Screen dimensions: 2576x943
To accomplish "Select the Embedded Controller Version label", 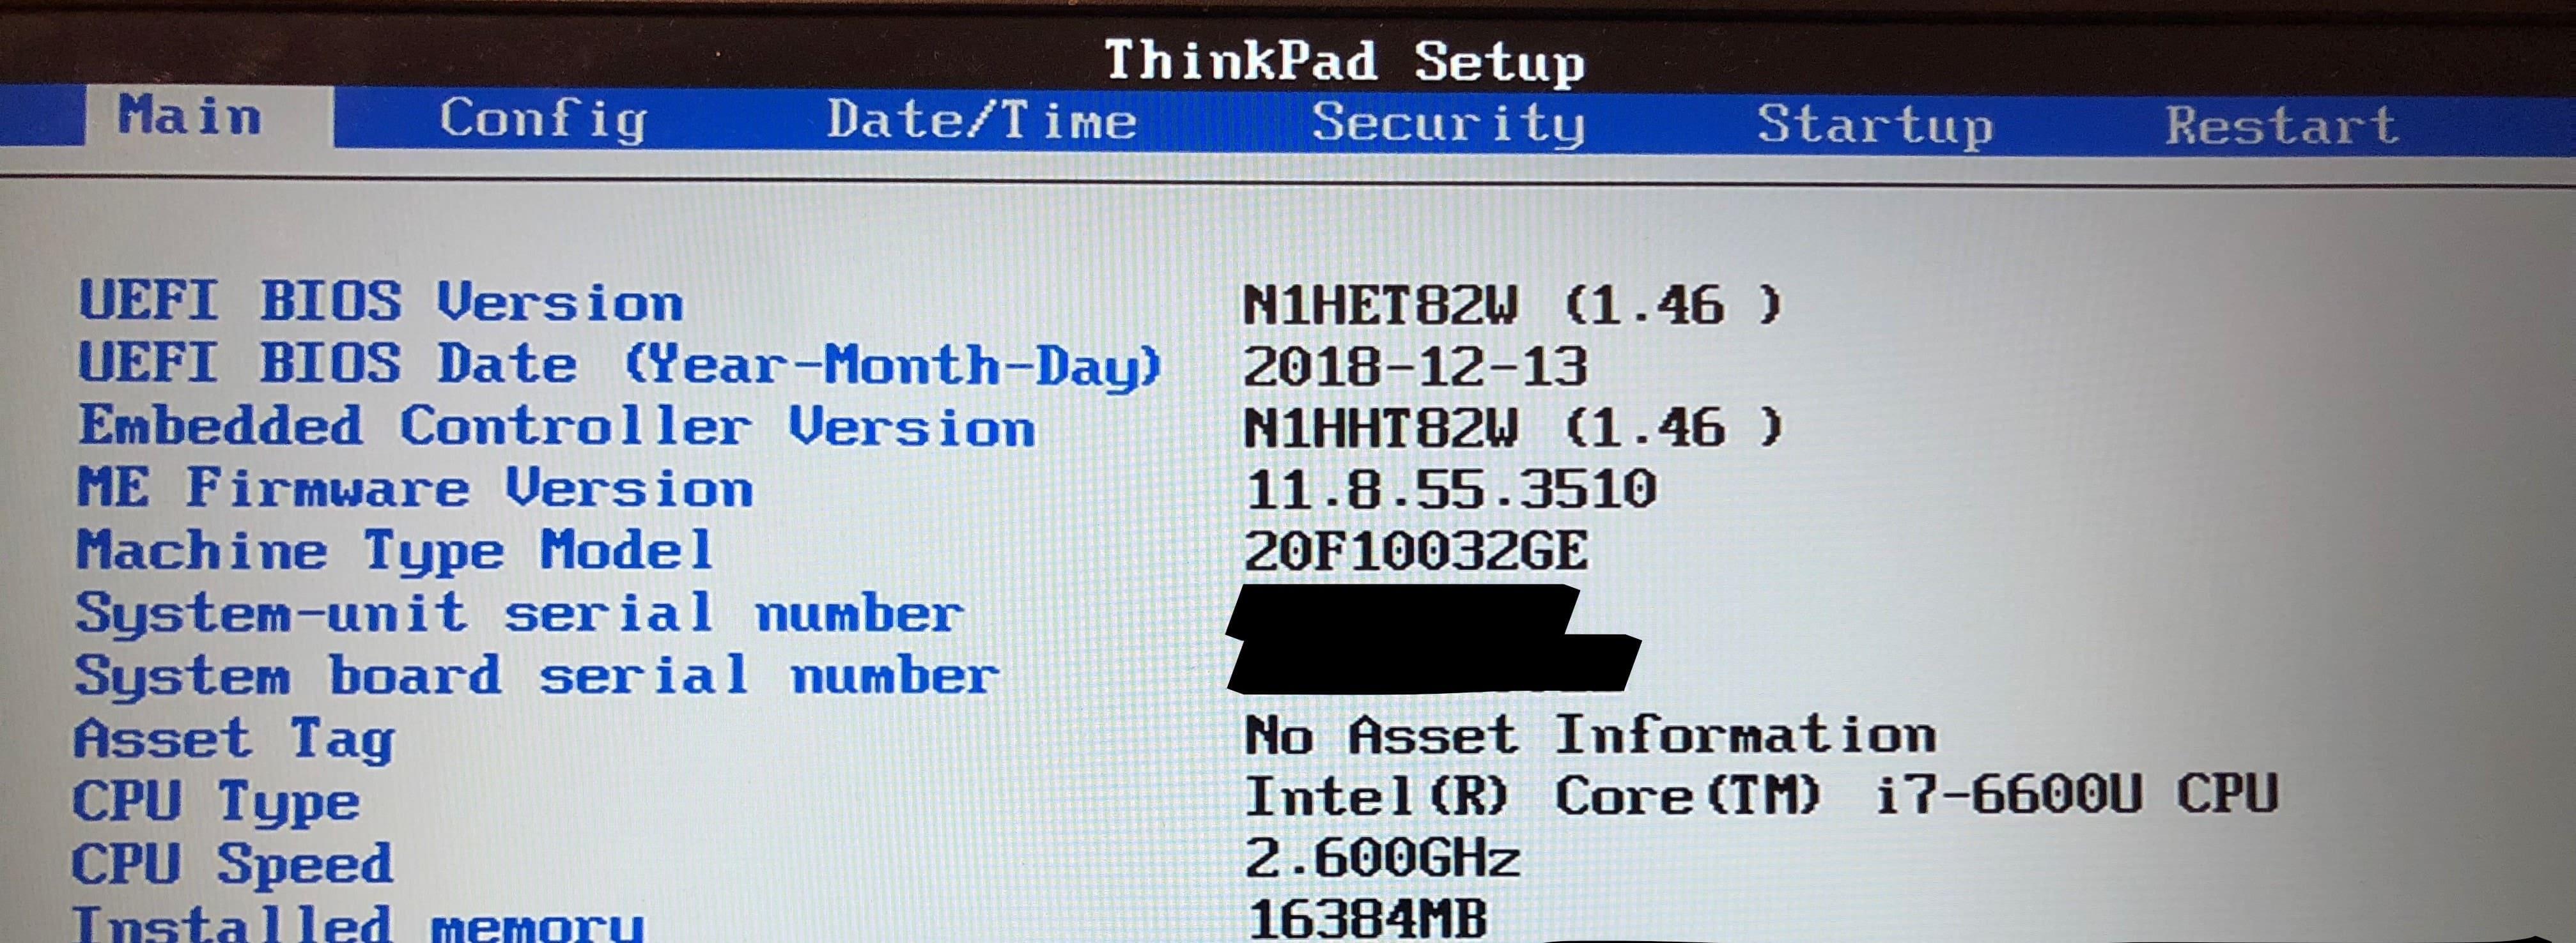I will tap(557, 426).
